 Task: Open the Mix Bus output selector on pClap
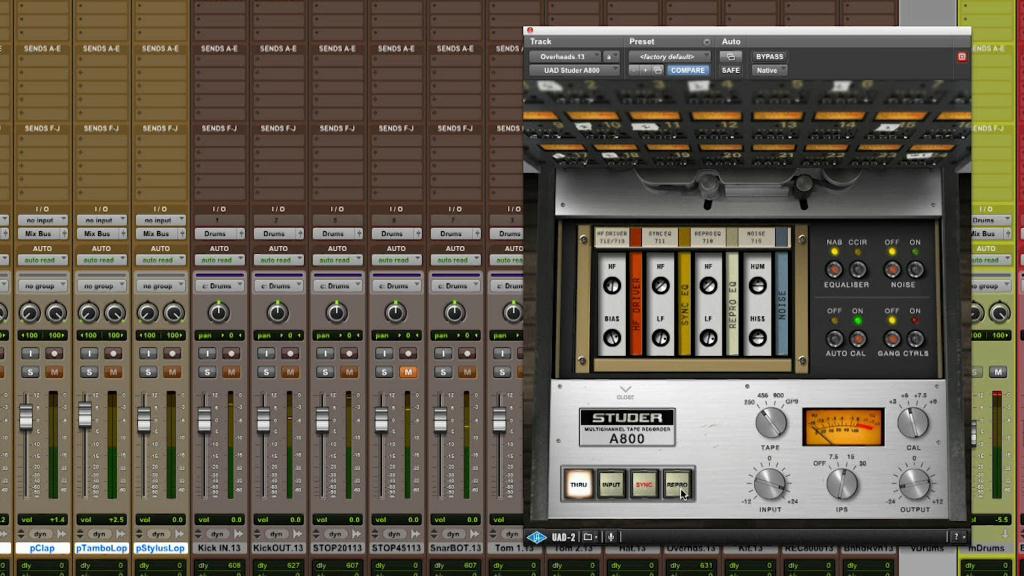42,233
